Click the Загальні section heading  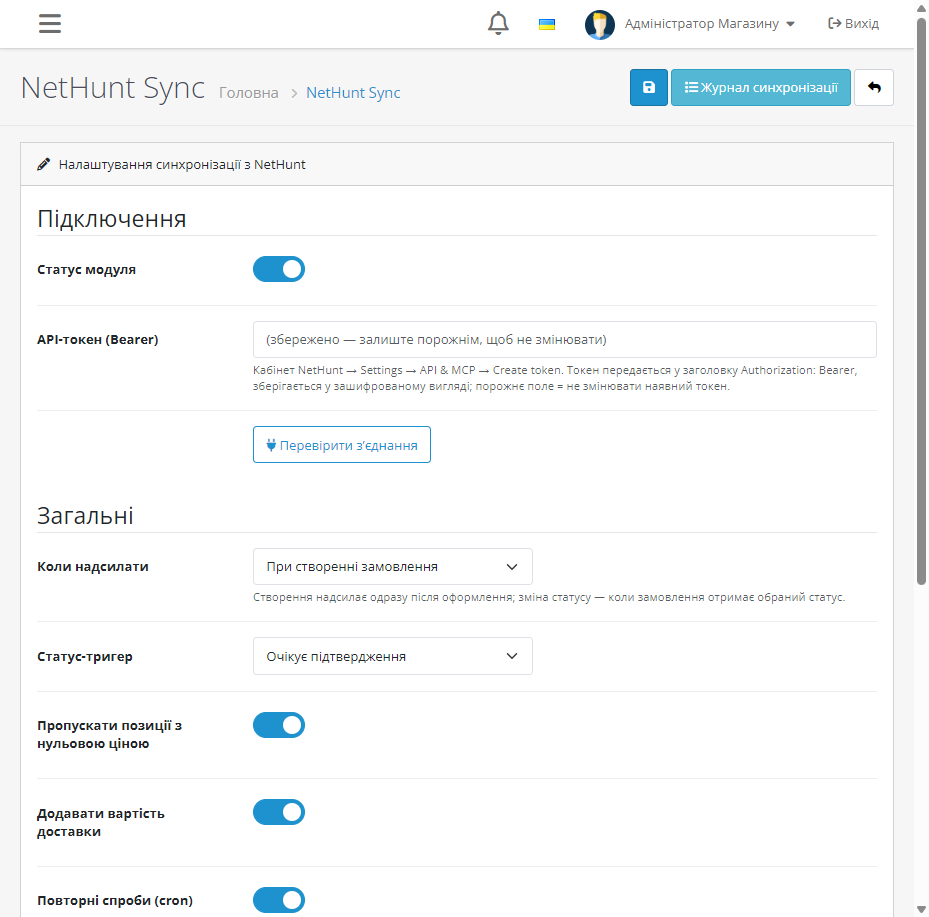click(85, 516)
